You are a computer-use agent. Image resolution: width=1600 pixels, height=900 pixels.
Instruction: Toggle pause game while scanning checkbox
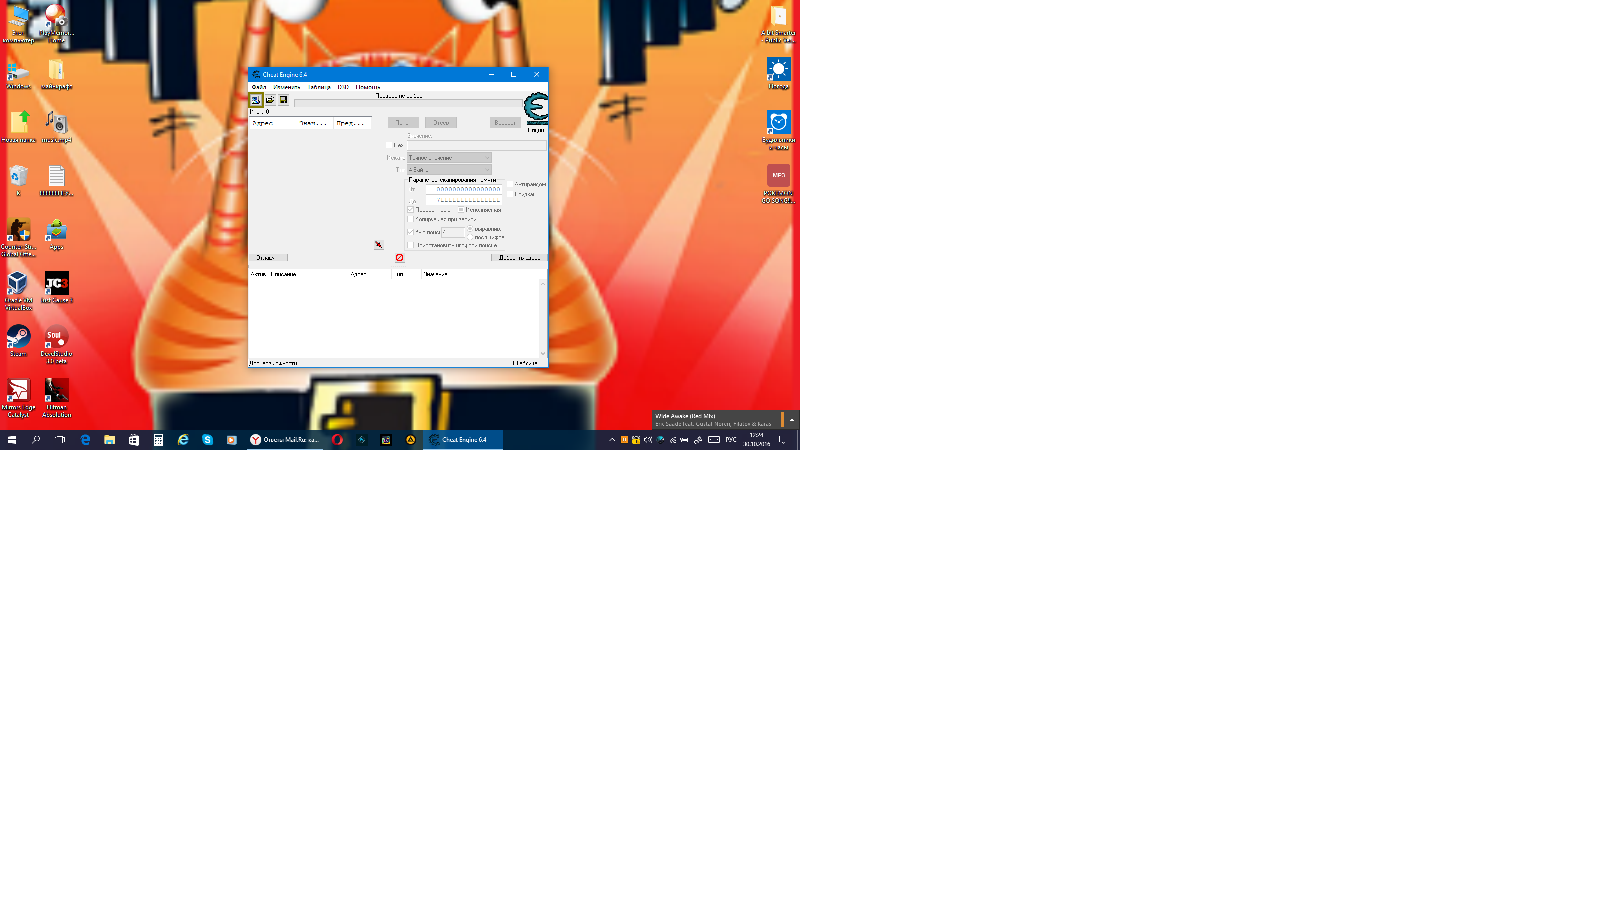tap(410, 245)
